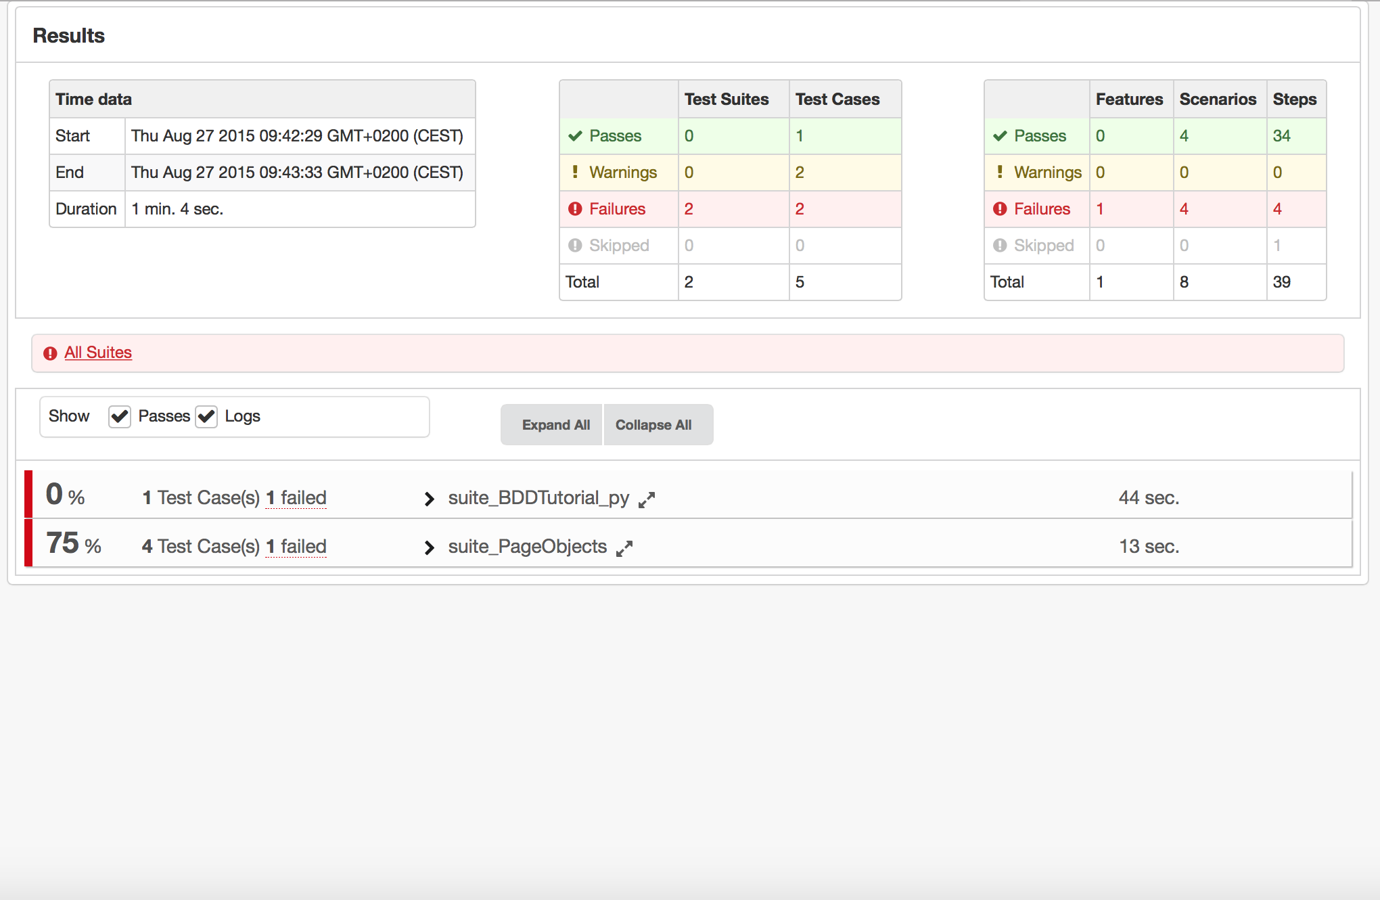Click '1 failed' link for suite_PageObjects
Screen dimensions: 1380x900
click(x=296, y=547)
